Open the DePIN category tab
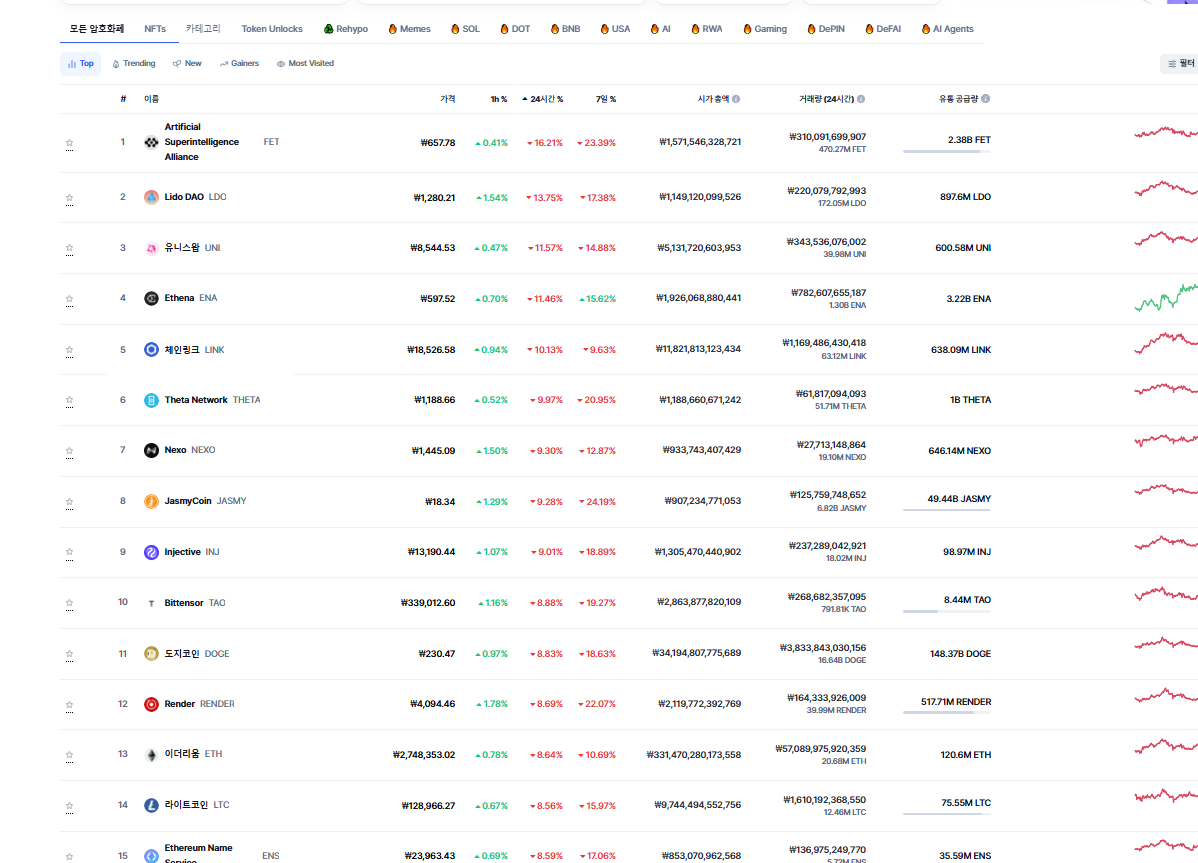 pyautogui.click(x=826, y=29)
